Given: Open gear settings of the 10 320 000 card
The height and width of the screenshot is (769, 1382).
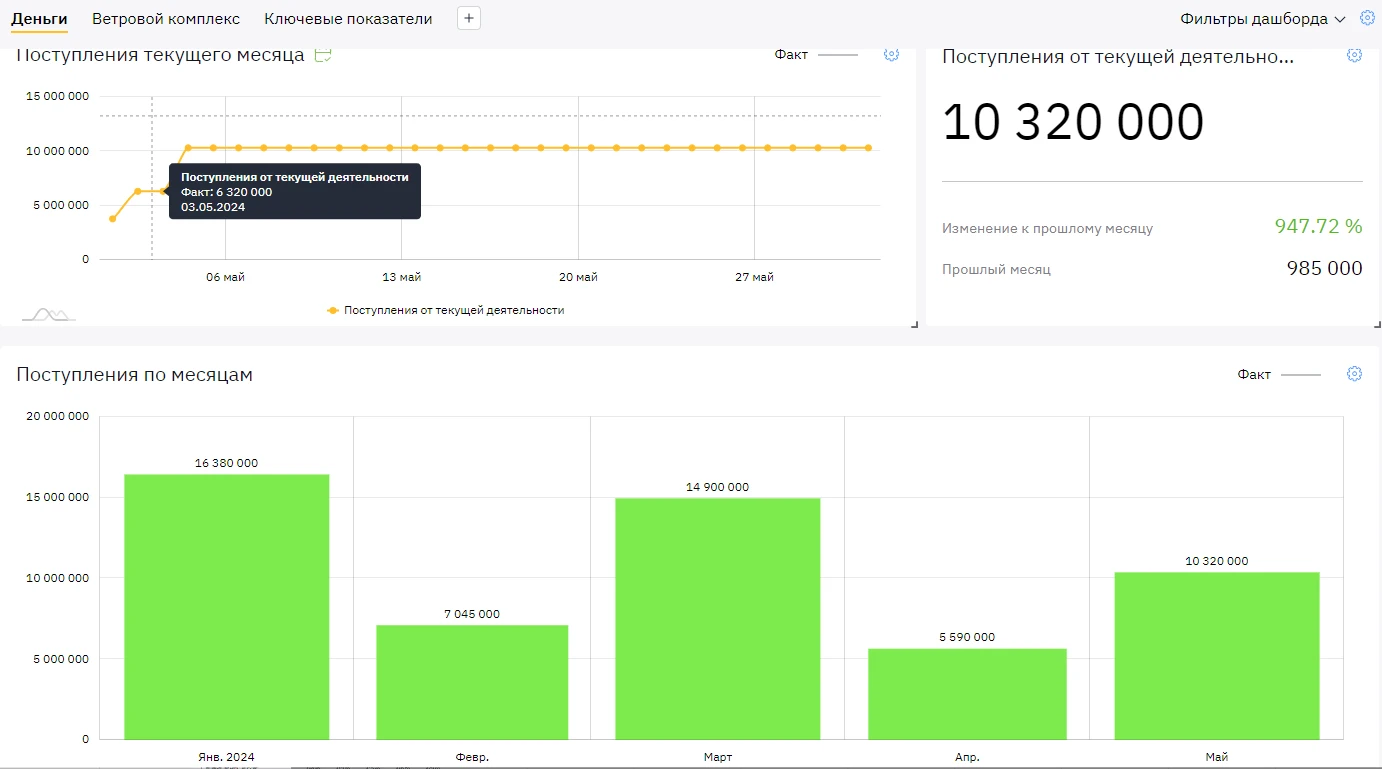Looking at the screenshot, I should [1355, 55].
